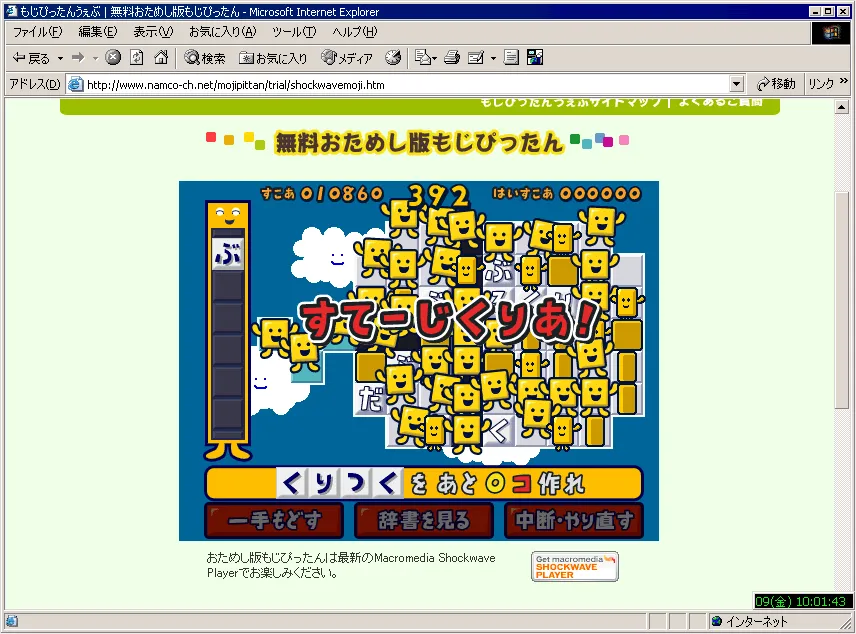Go to Home page icon

(x=160, y=58)
